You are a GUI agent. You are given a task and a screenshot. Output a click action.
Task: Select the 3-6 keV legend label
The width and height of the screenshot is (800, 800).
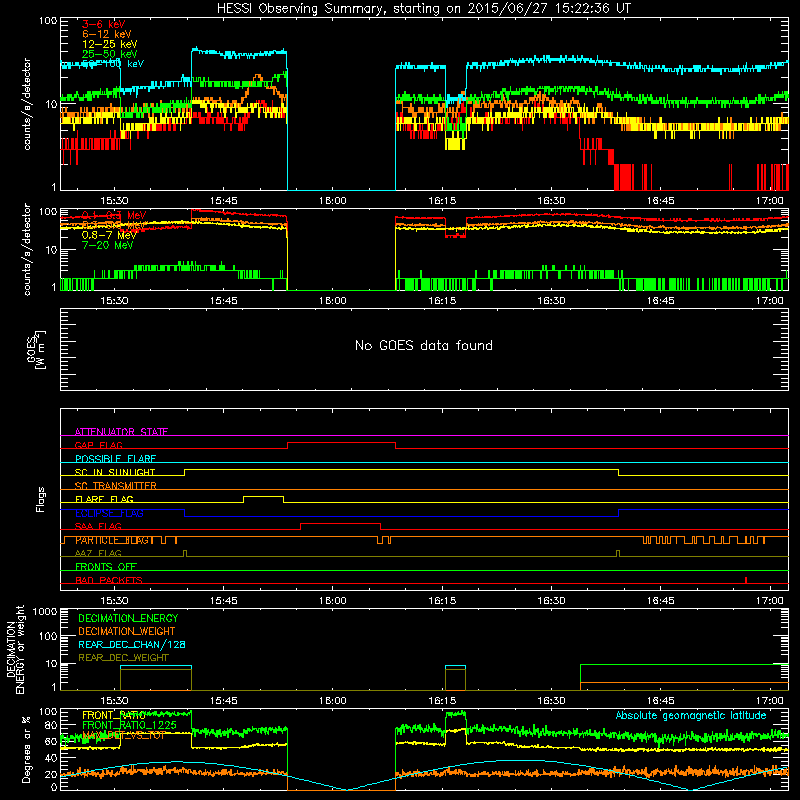click(x=104, y=24)
